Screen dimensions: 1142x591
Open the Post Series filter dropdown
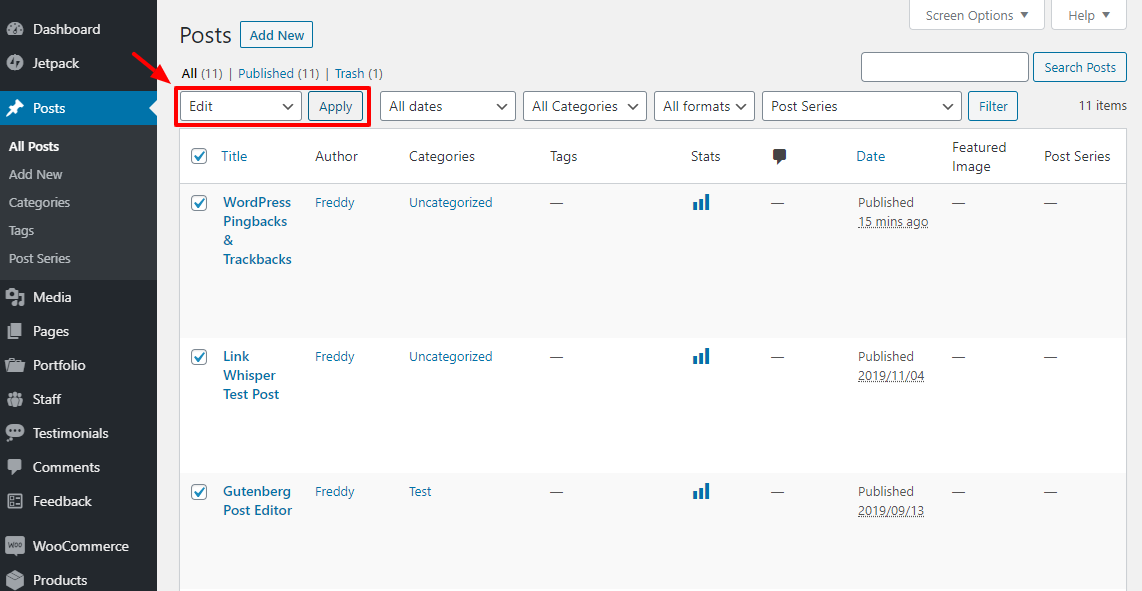coord(862,106)
